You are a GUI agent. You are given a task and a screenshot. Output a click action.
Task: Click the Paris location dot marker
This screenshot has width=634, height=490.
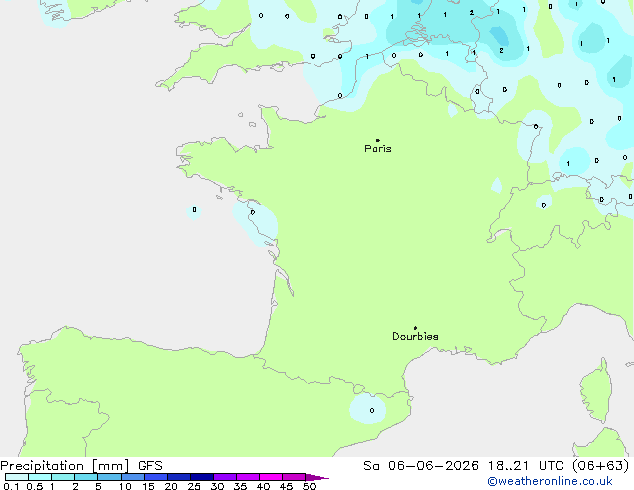pyautogui.click(x=378, y=140)
